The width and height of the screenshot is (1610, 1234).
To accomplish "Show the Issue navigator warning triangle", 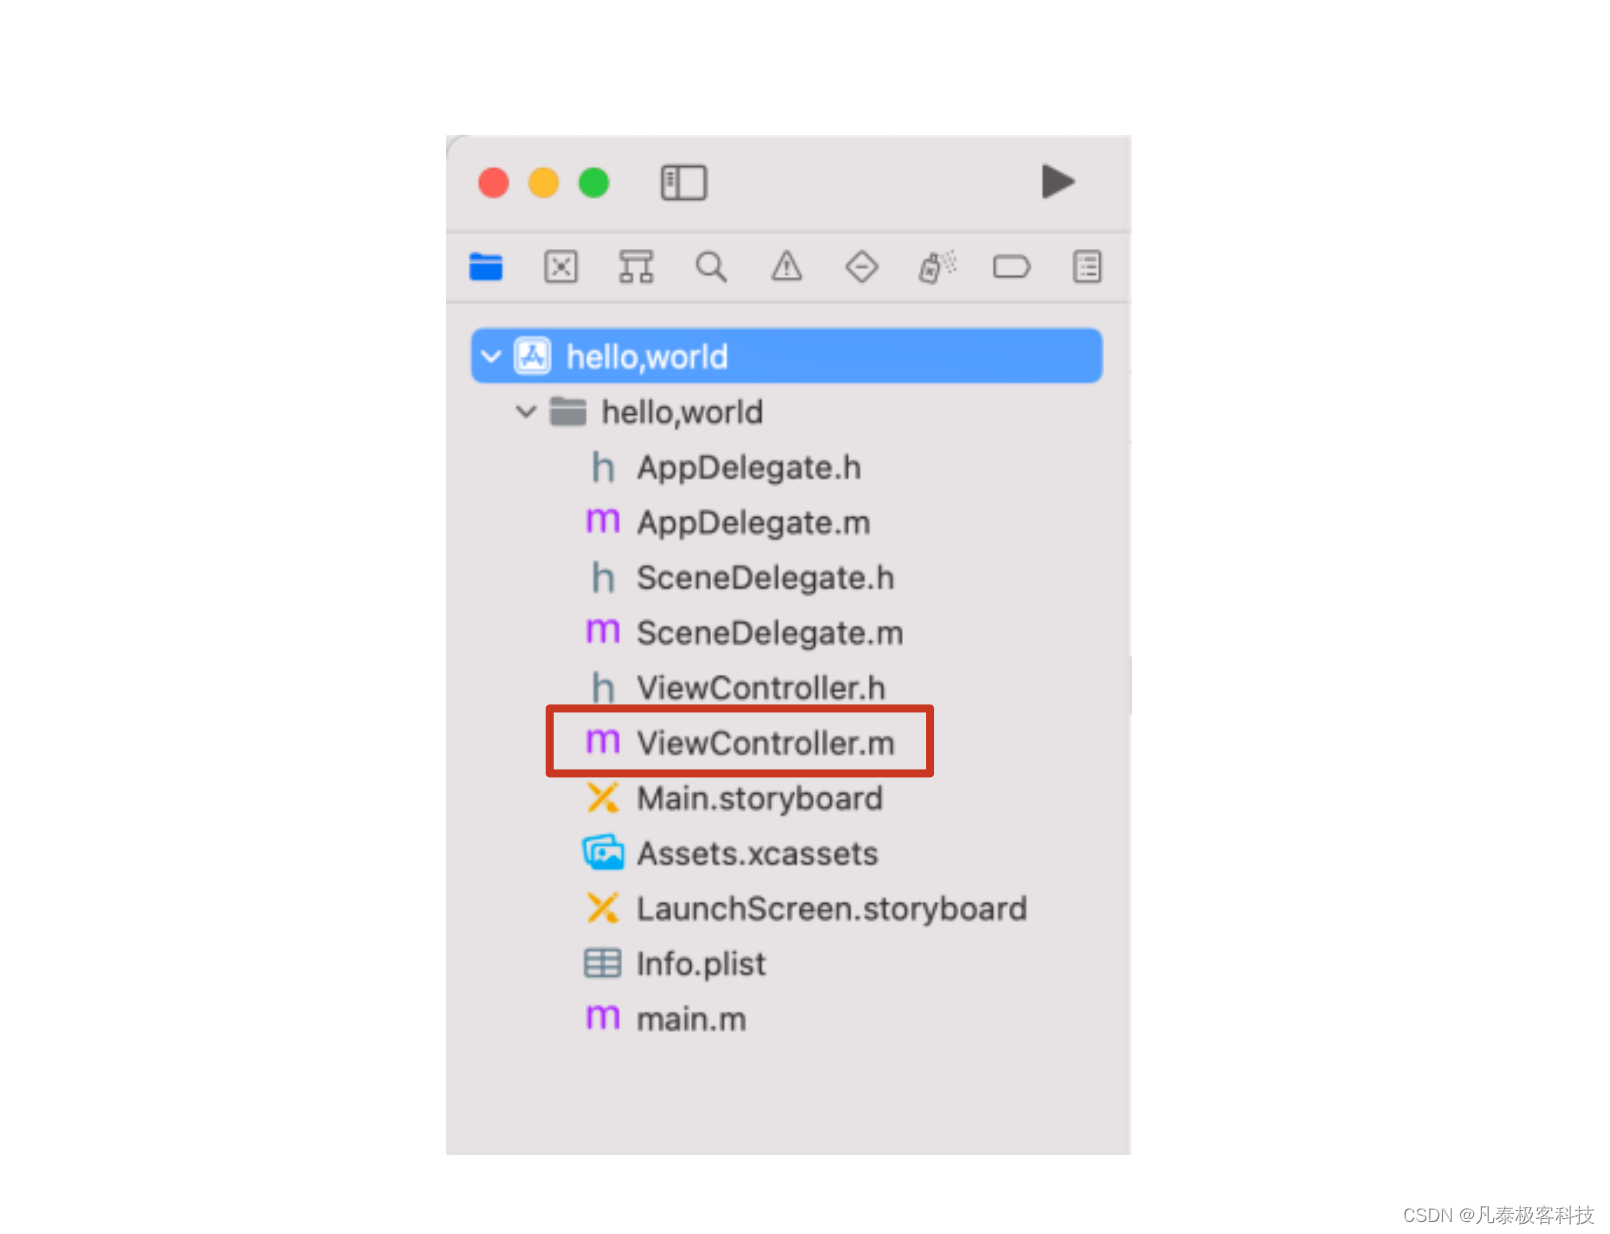I will (787, 266).
